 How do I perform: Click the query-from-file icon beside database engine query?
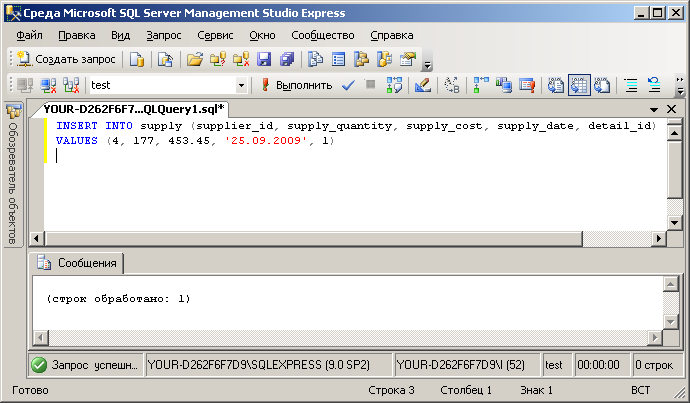pyautogui.click(x=165, y=59)
